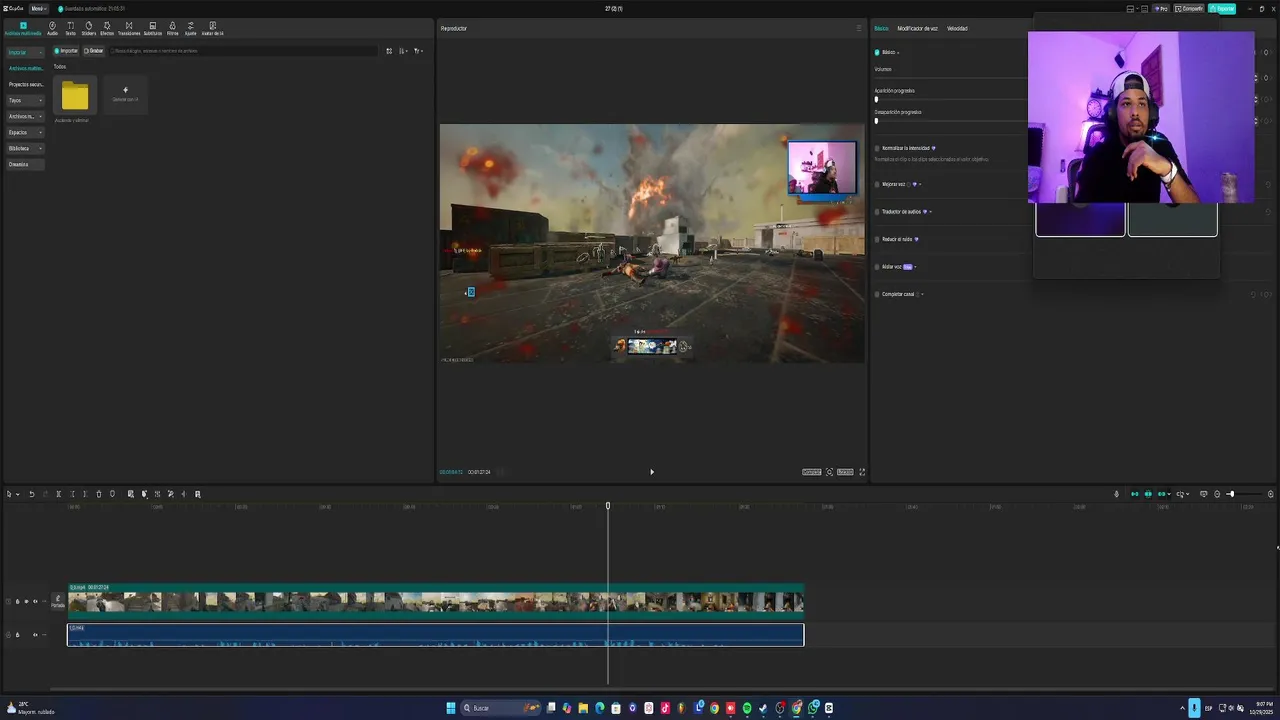Select the Básico tab in properties panel
Image resolution: width=1280 pixels, height=720 pixels.
point(881,28)
